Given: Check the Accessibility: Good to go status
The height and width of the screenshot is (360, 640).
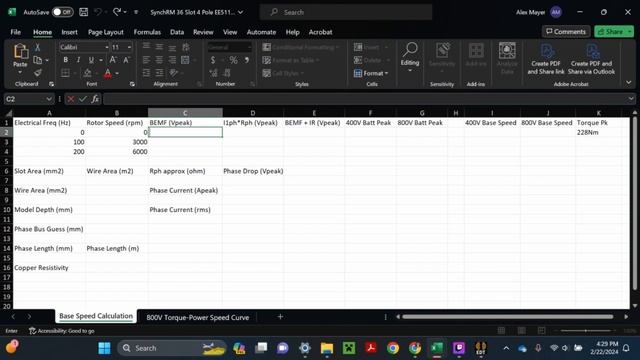Looking at the screenshot, I should [x=62, y=331].
